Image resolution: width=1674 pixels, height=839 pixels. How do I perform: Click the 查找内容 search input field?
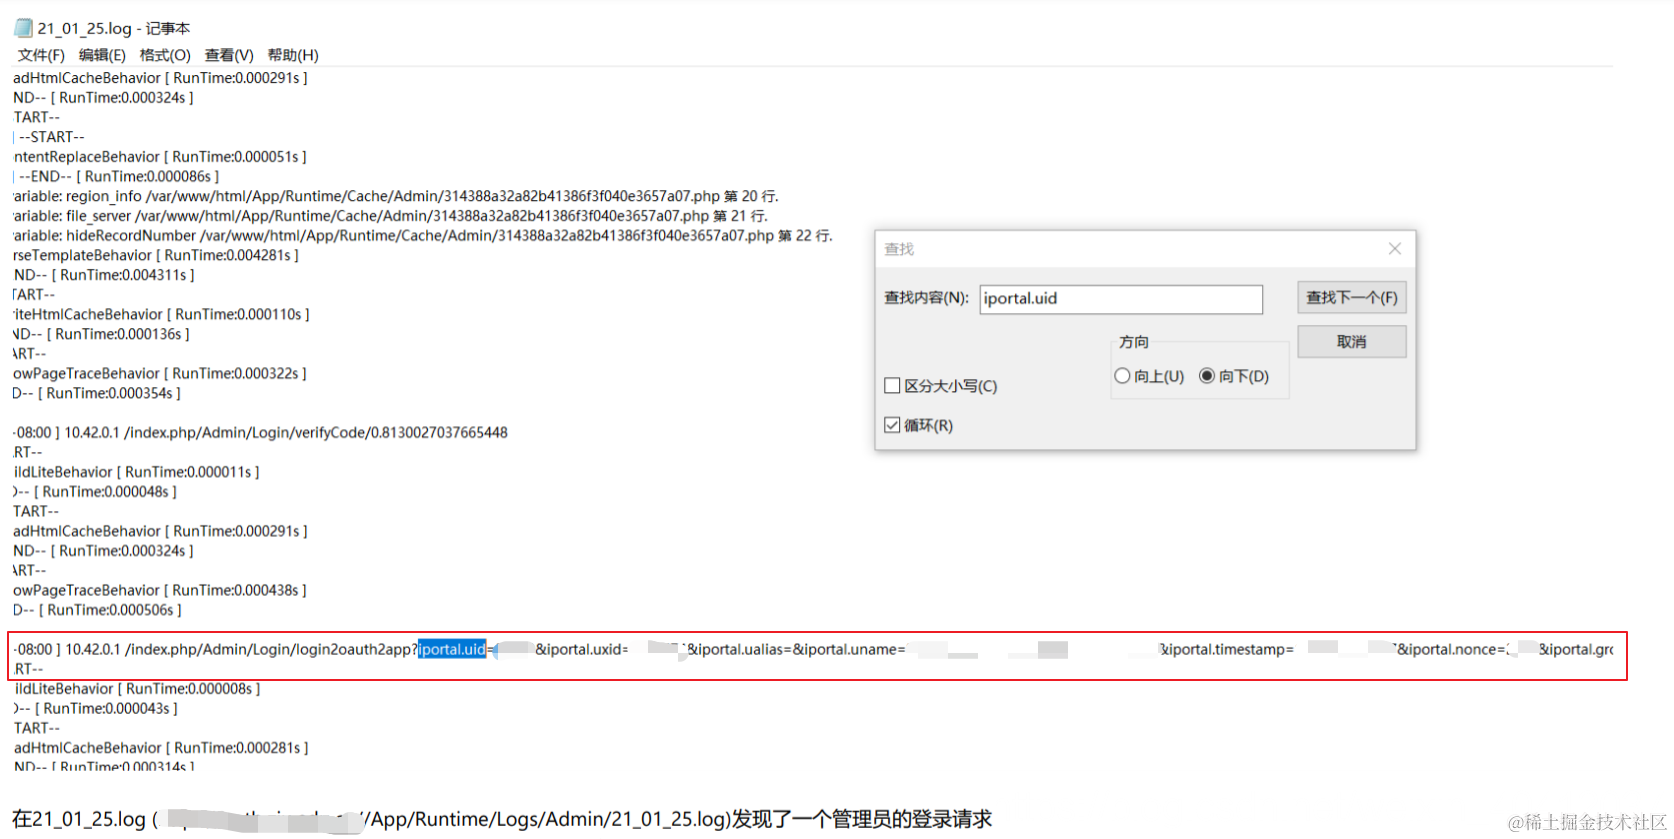point(1121,299)
